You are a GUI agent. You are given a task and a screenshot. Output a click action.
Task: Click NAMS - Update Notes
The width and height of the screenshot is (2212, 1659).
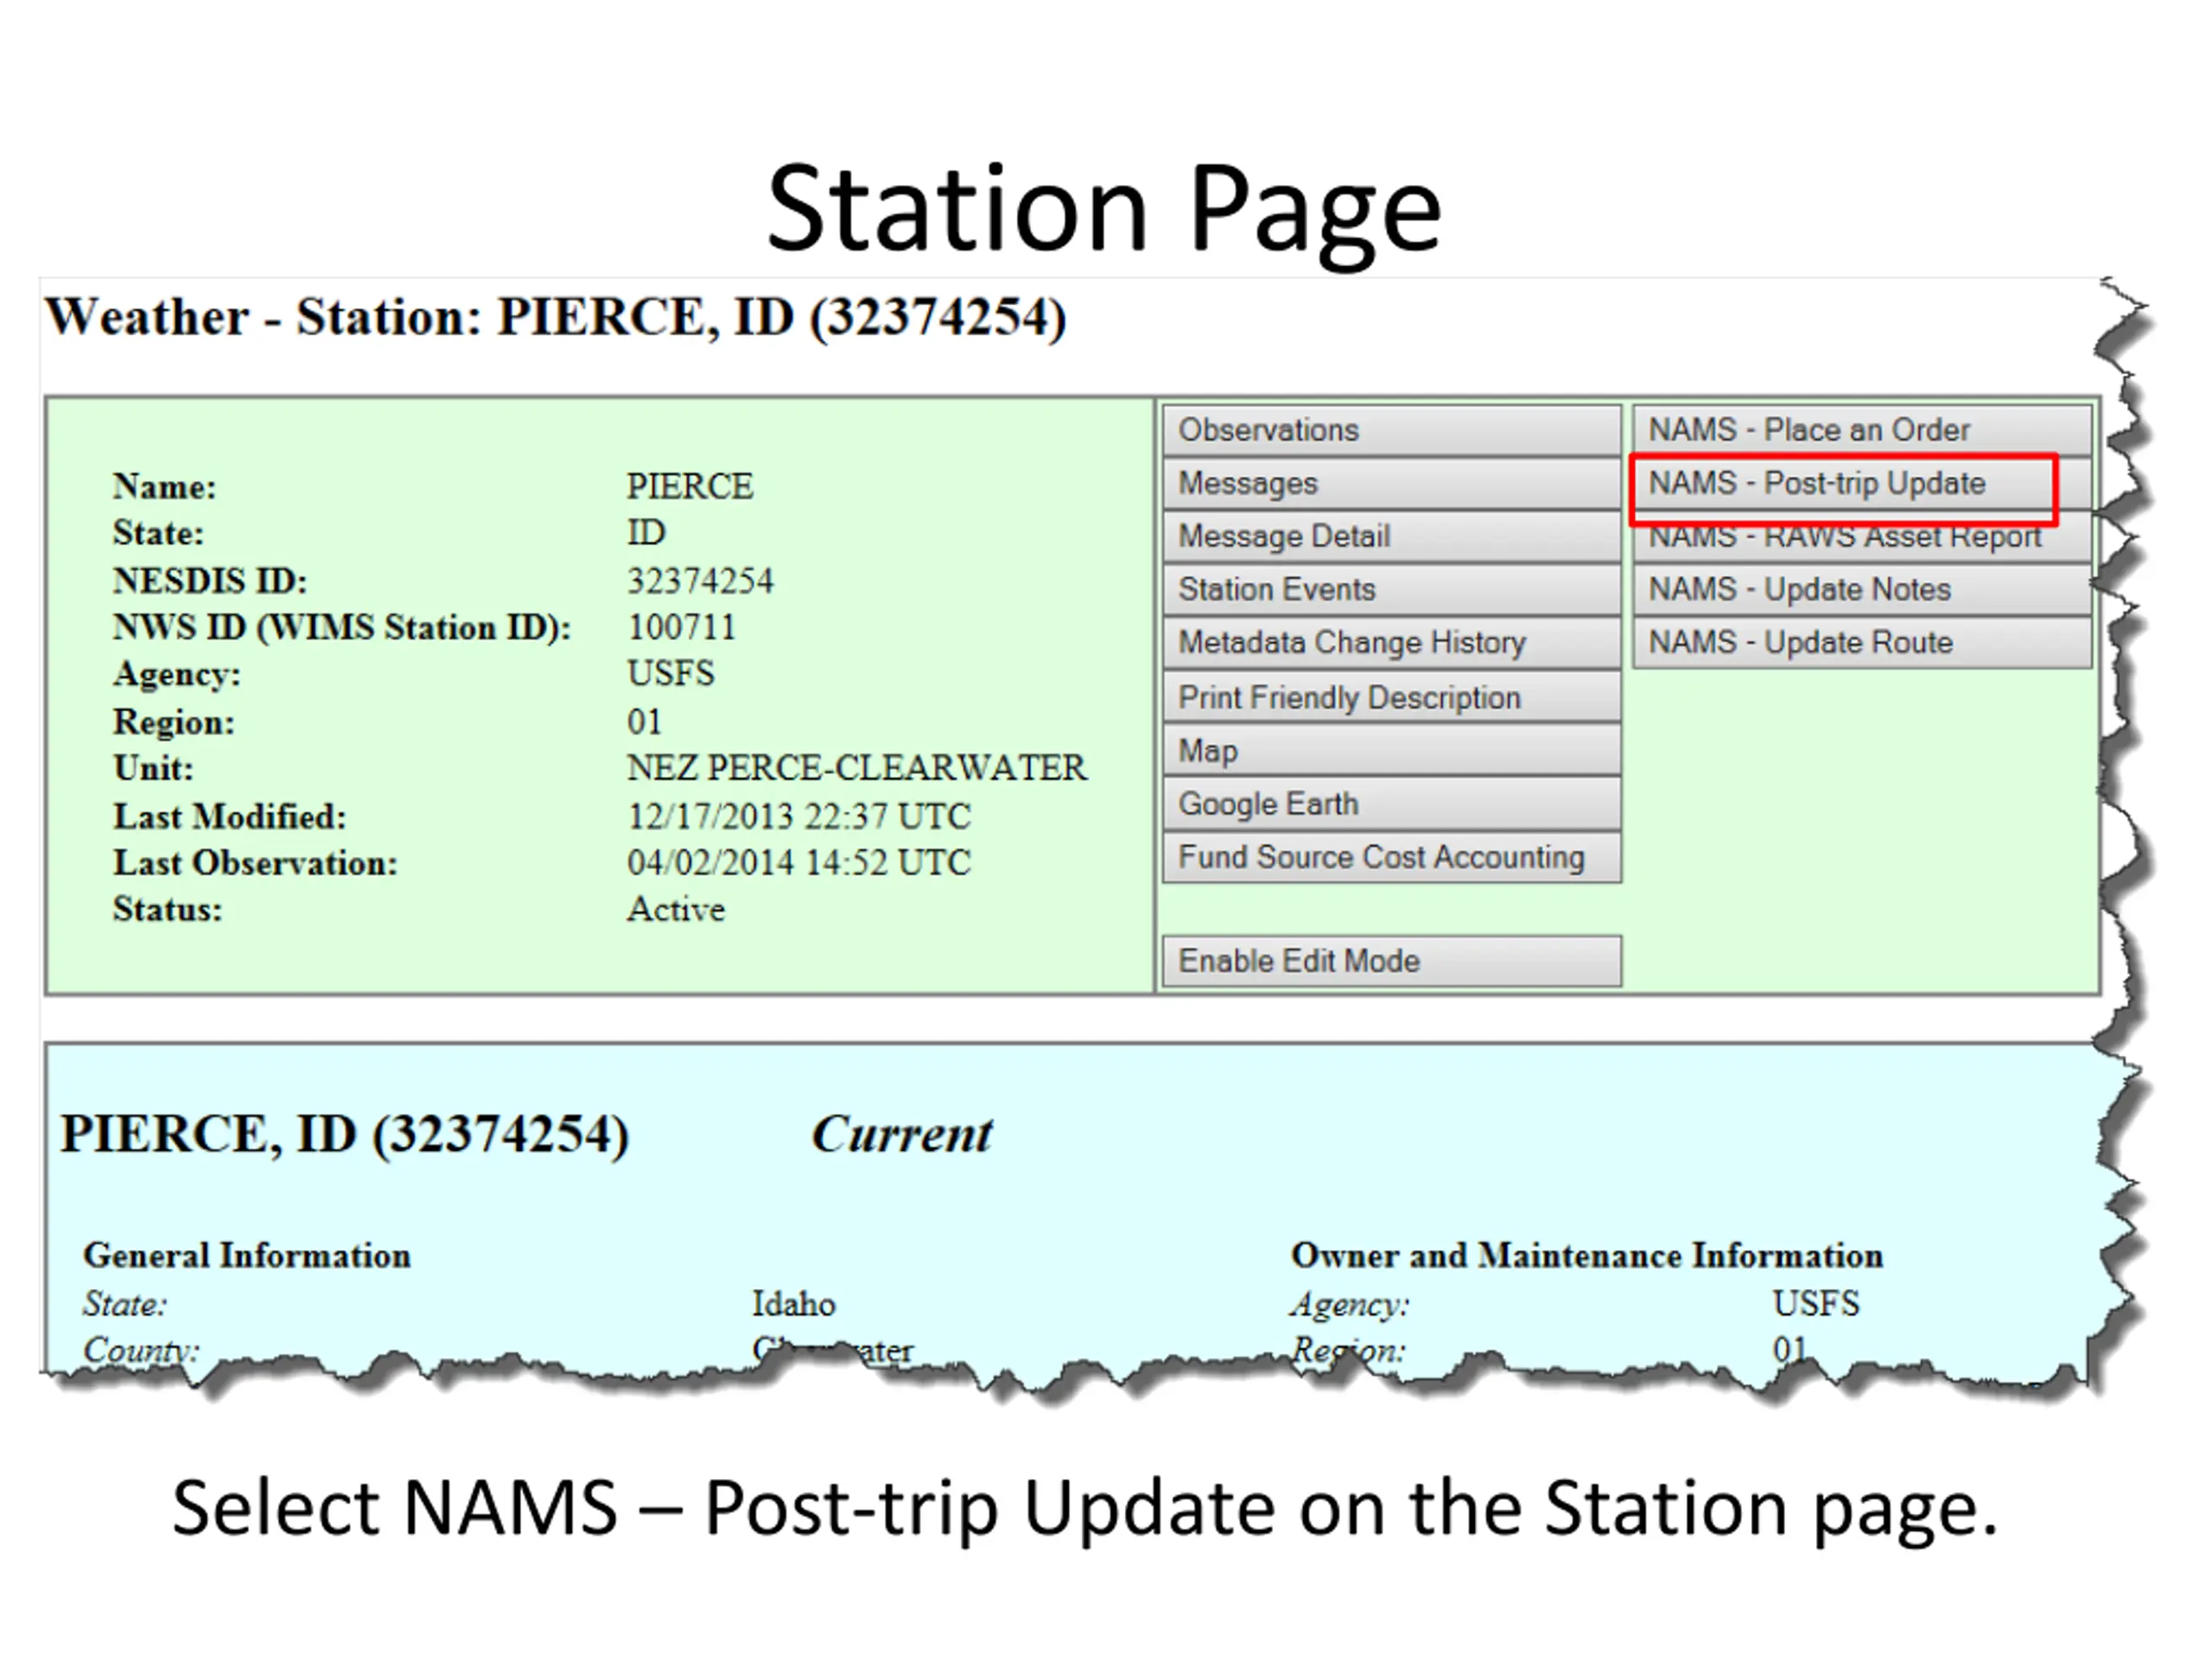point(1861,589)
